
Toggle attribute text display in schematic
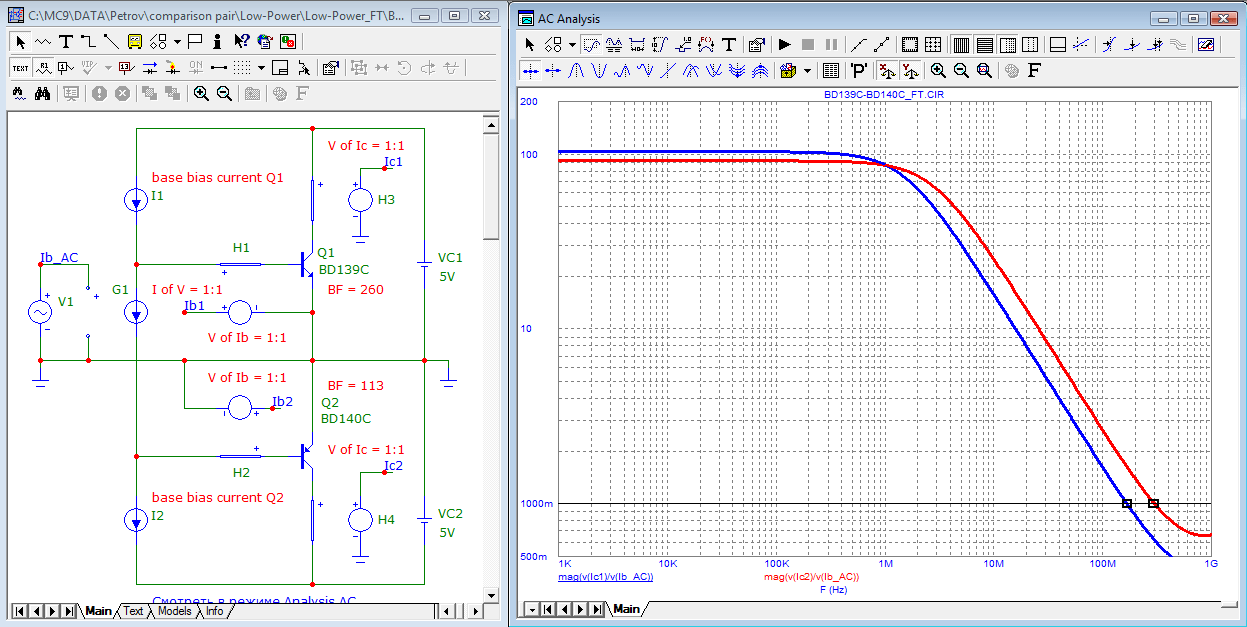pyautogui.click(x=42, y=67)
